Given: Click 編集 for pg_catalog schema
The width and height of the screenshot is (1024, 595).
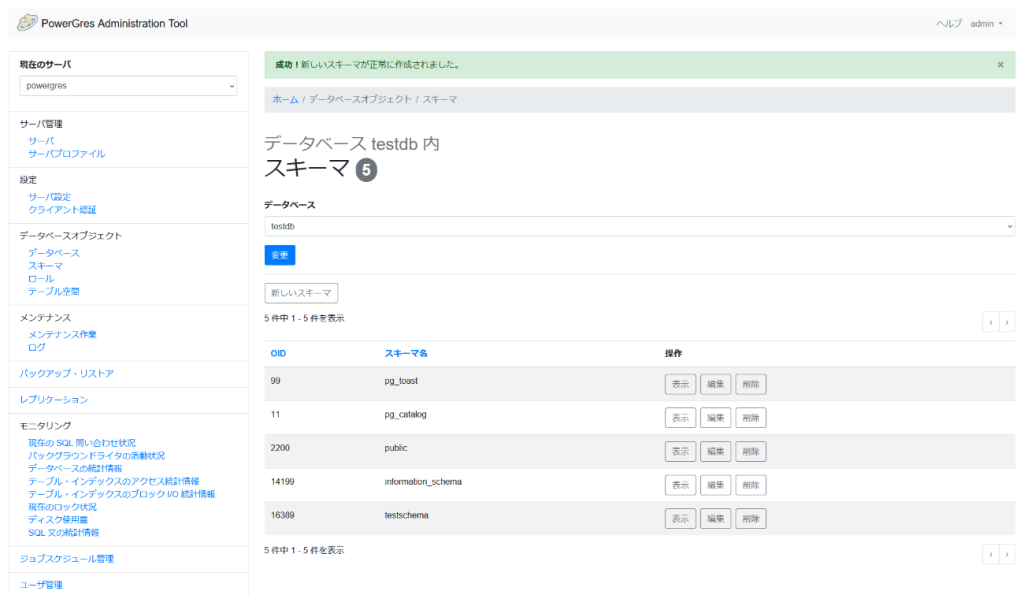Looking at the screenshot, I should coord(716,418).
